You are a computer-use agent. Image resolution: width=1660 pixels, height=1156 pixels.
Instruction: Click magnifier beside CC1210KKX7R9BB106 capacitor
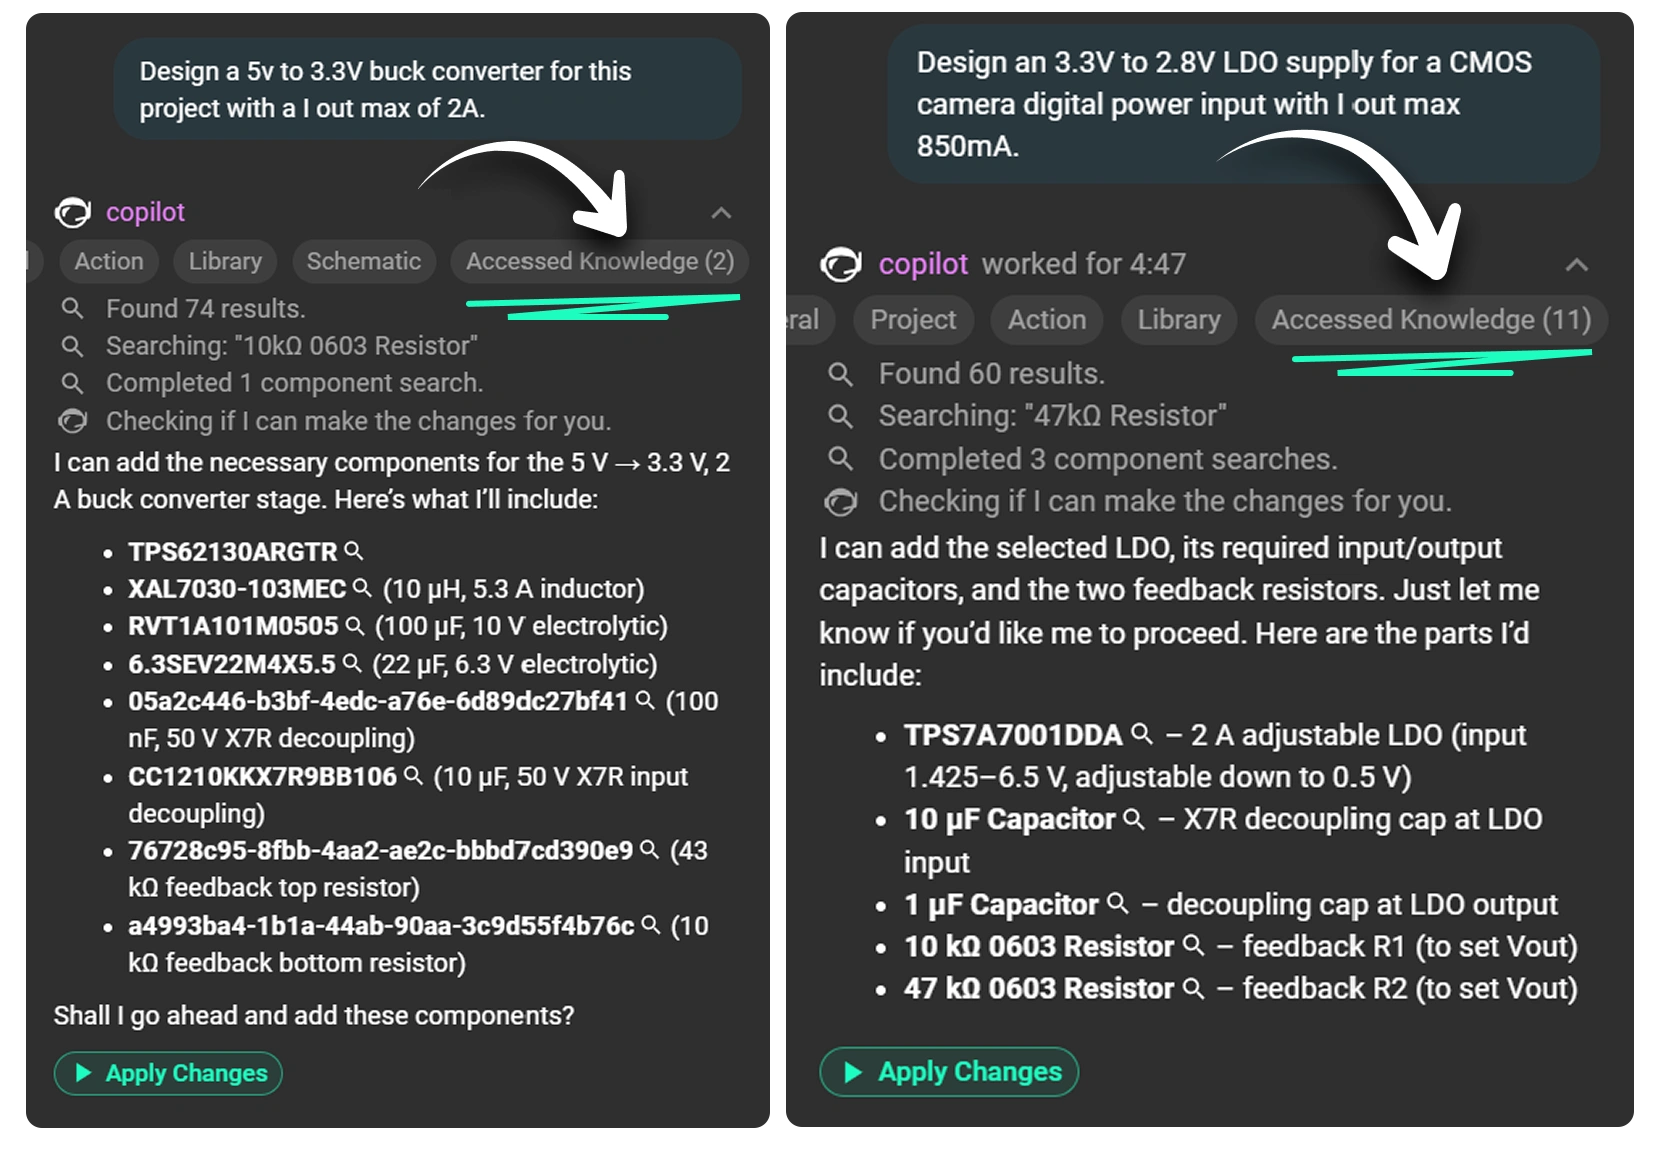coord(413,775)
